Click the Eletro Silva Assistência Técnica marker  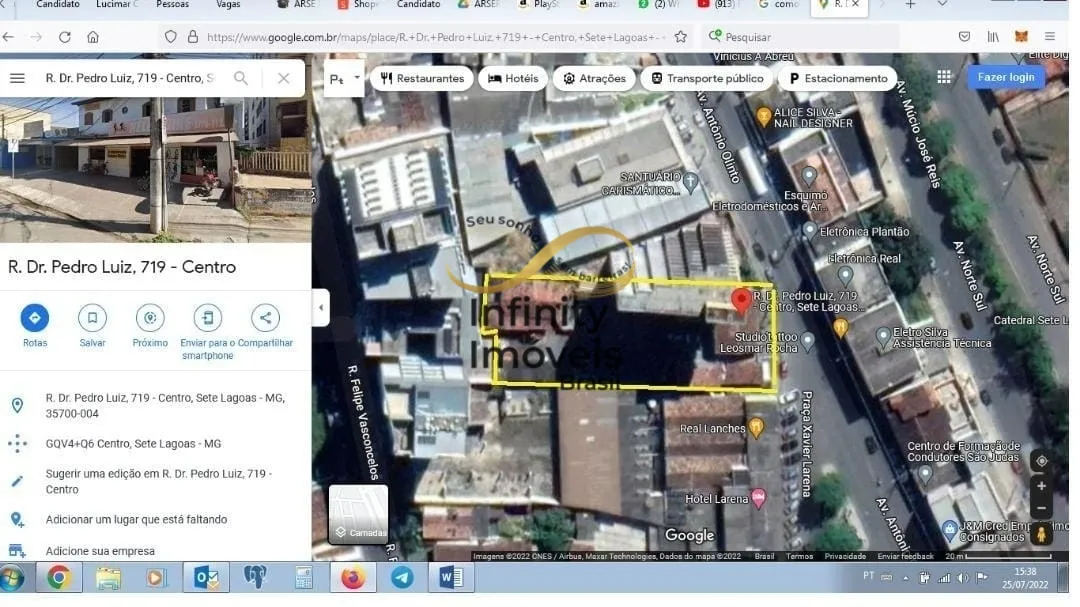tap(883, 336)
